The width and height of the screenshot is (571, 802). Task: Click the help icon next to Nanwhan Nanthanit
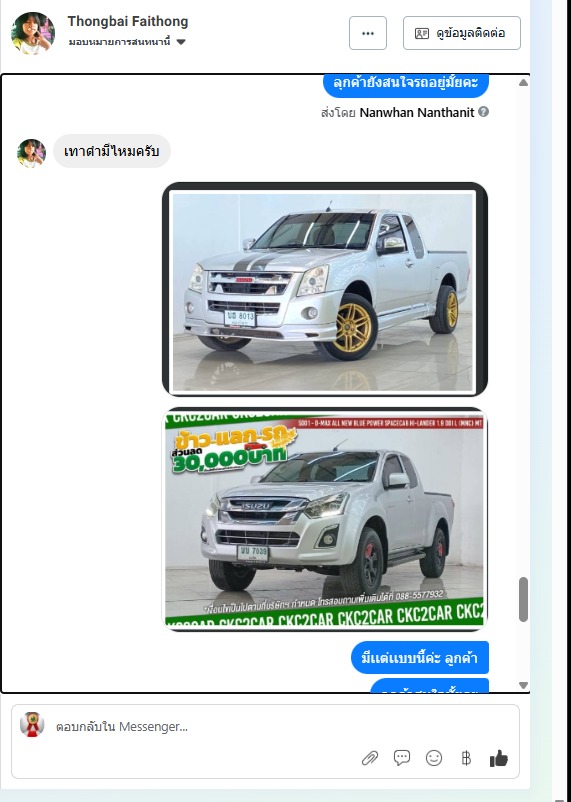(483, 112)
